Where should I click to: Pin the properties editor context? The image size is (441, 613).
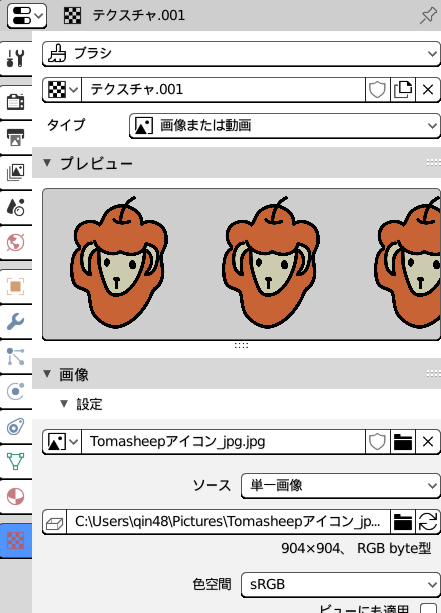428,16
